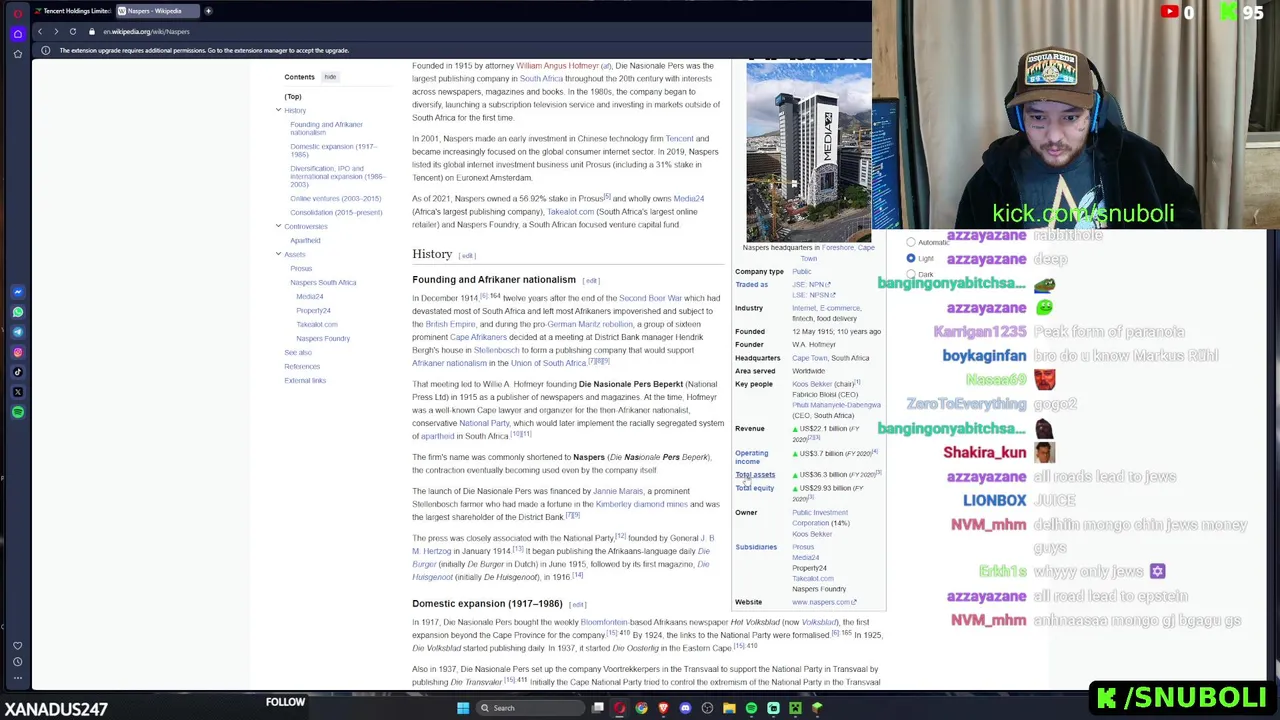
Task: Open a new browser tab
Action: coord(208,11)
